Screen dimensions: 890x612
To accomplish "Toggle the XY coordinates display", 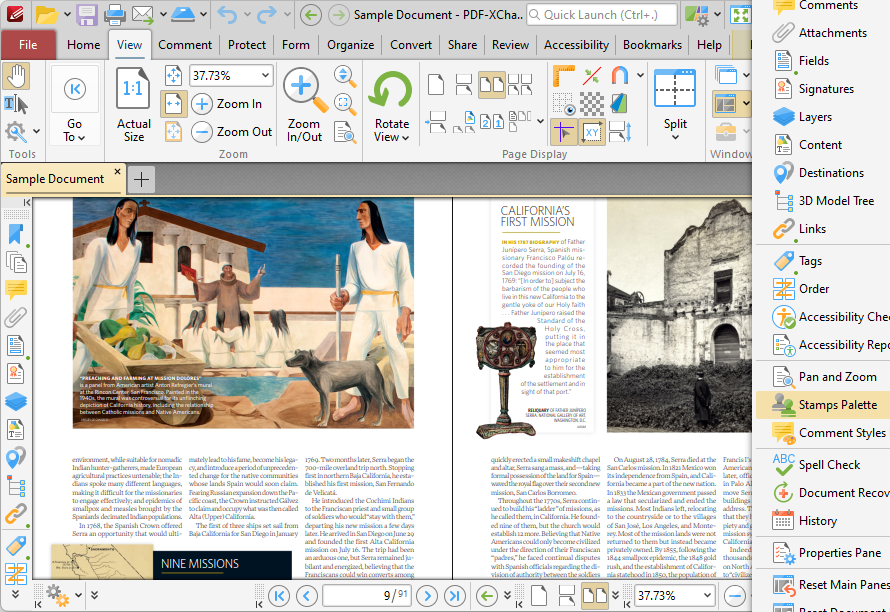I will (591, 132).
